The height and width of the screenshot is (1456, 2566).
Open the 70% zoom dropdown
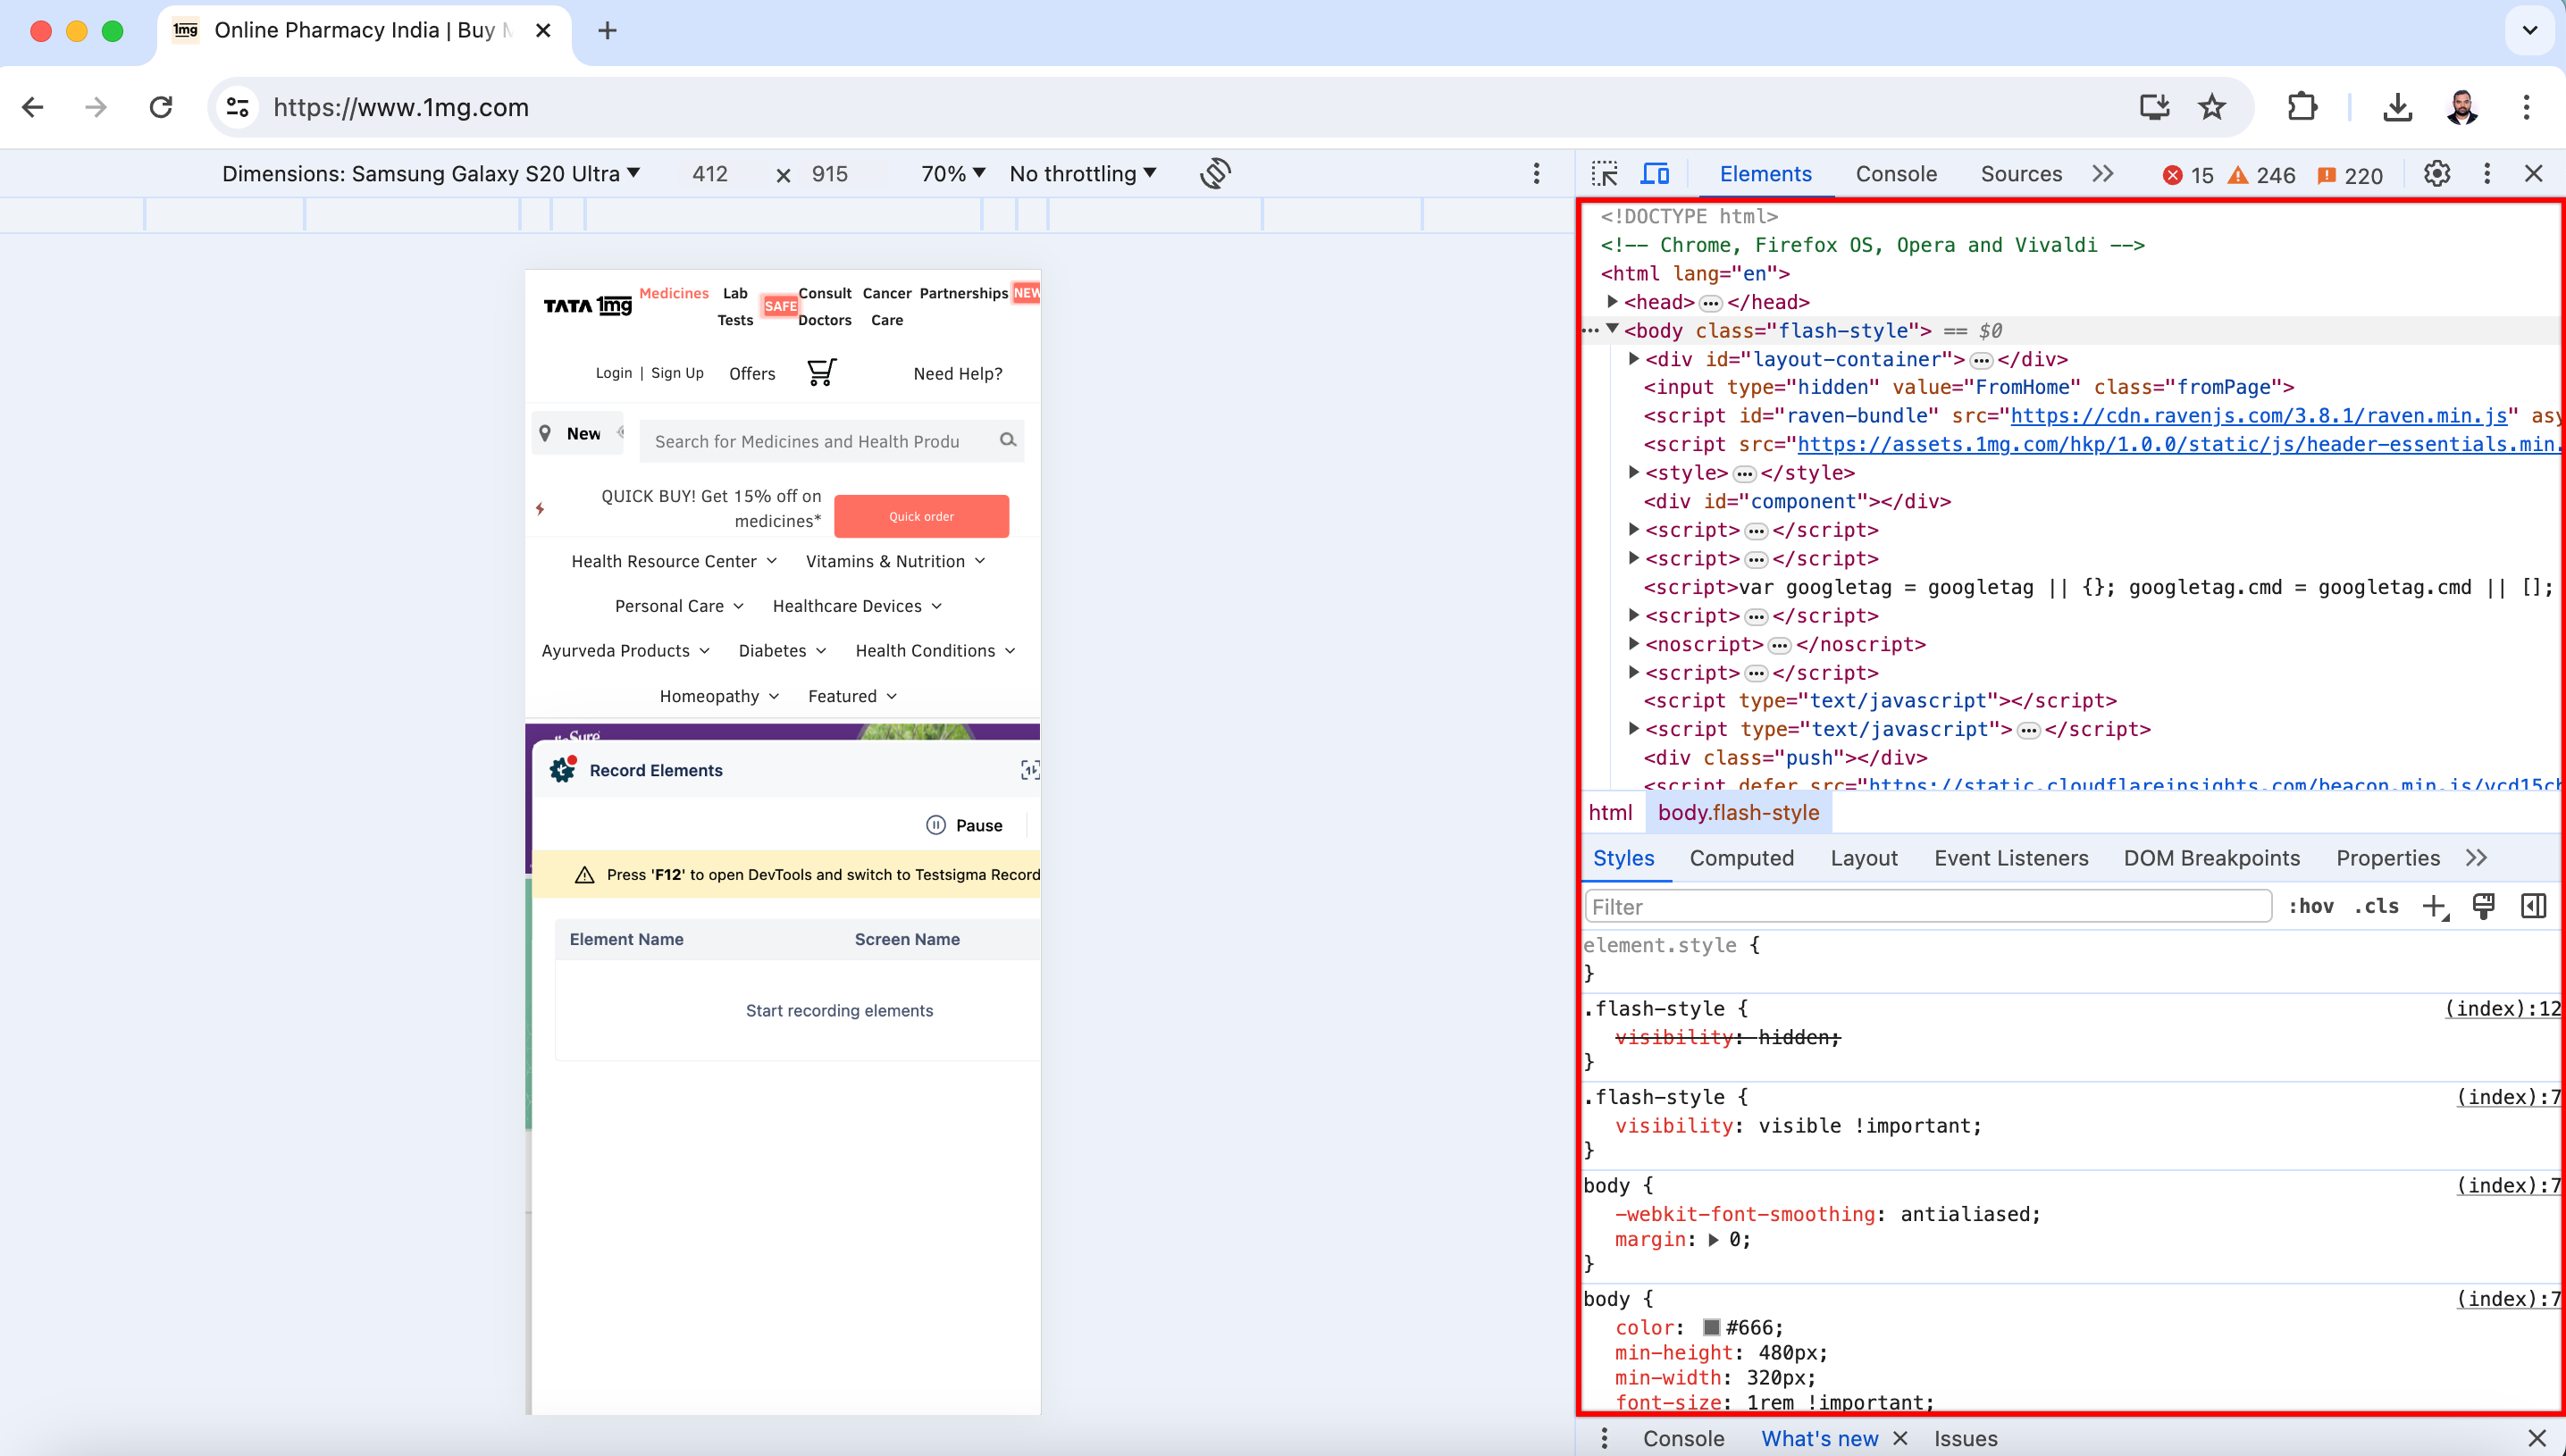[953, 174]
